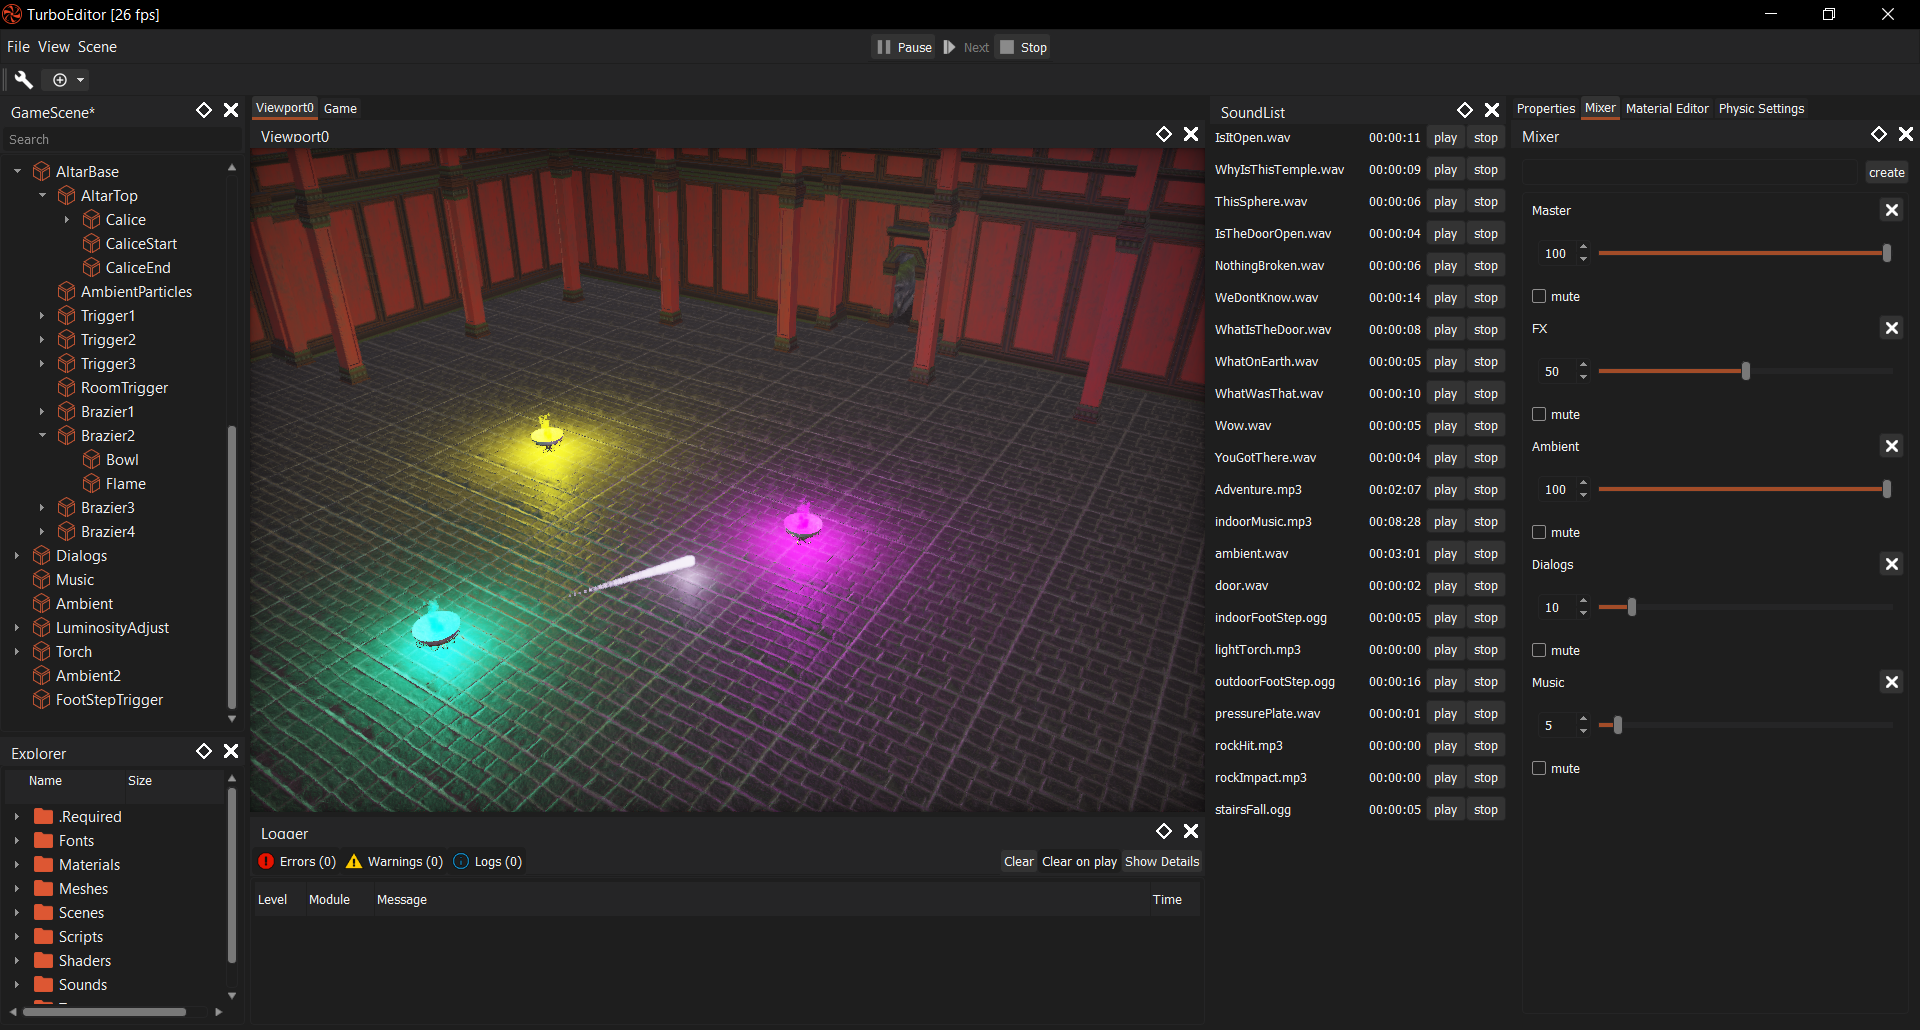Close the Viewport0 panel
This screenshot has height=1030, width=1920.
pos(1191,134)
